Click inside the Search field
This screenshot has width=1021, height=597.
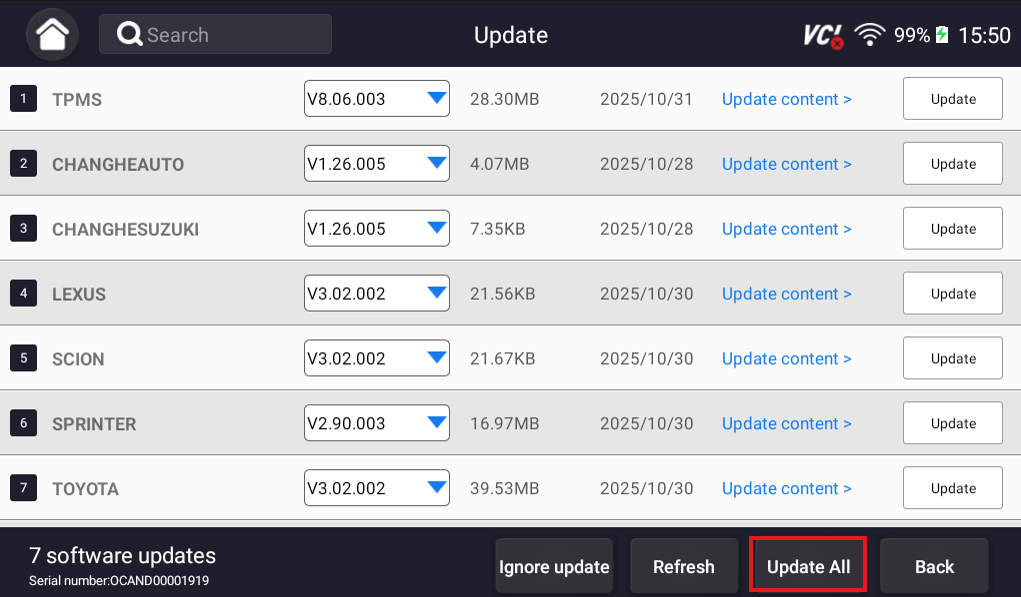click(230, 33)
